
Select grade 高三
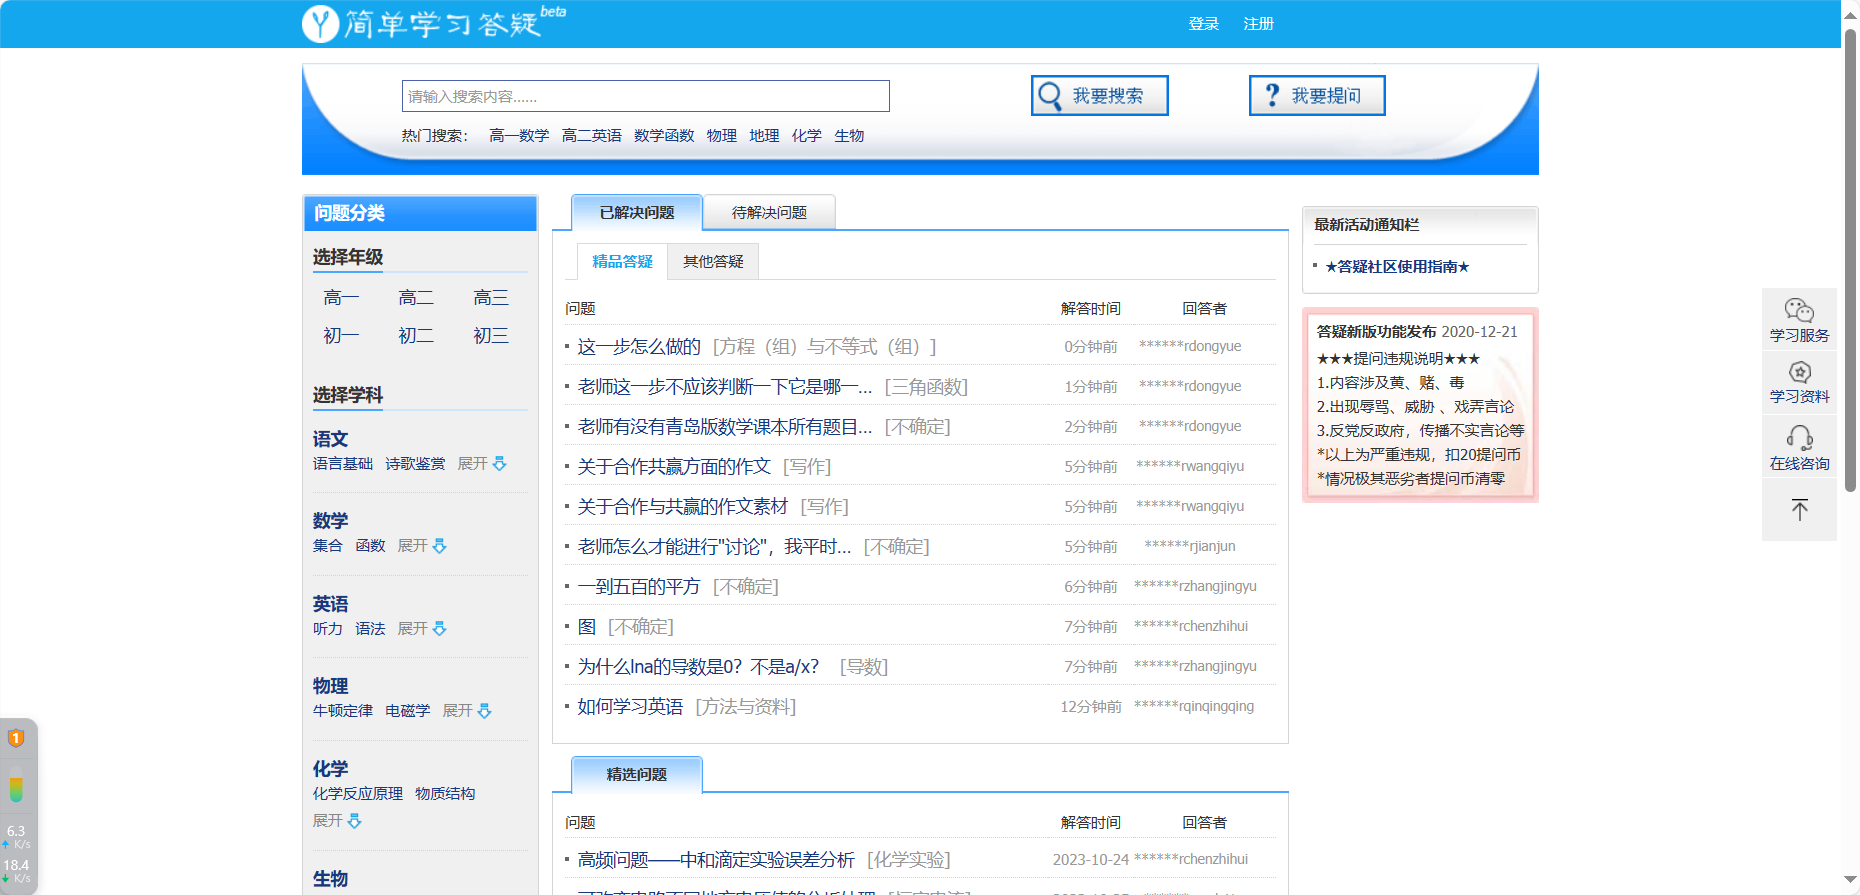491,298
